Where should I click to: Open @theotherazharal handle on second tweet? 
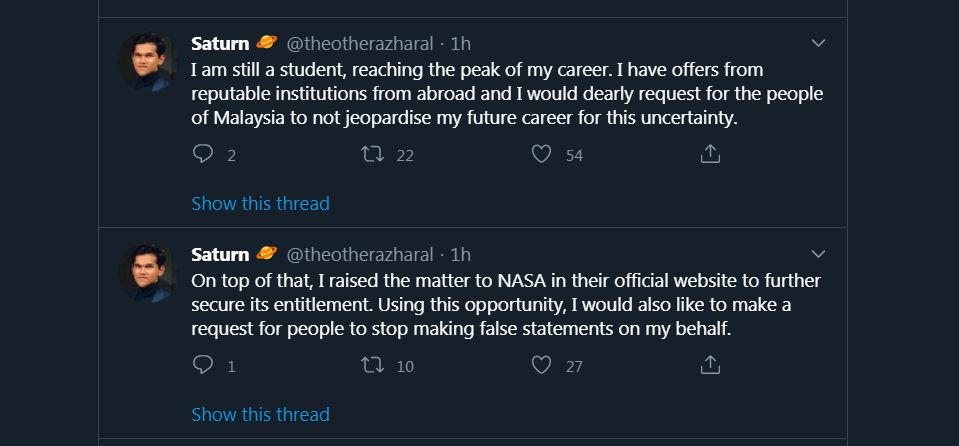tap(360, 255)
